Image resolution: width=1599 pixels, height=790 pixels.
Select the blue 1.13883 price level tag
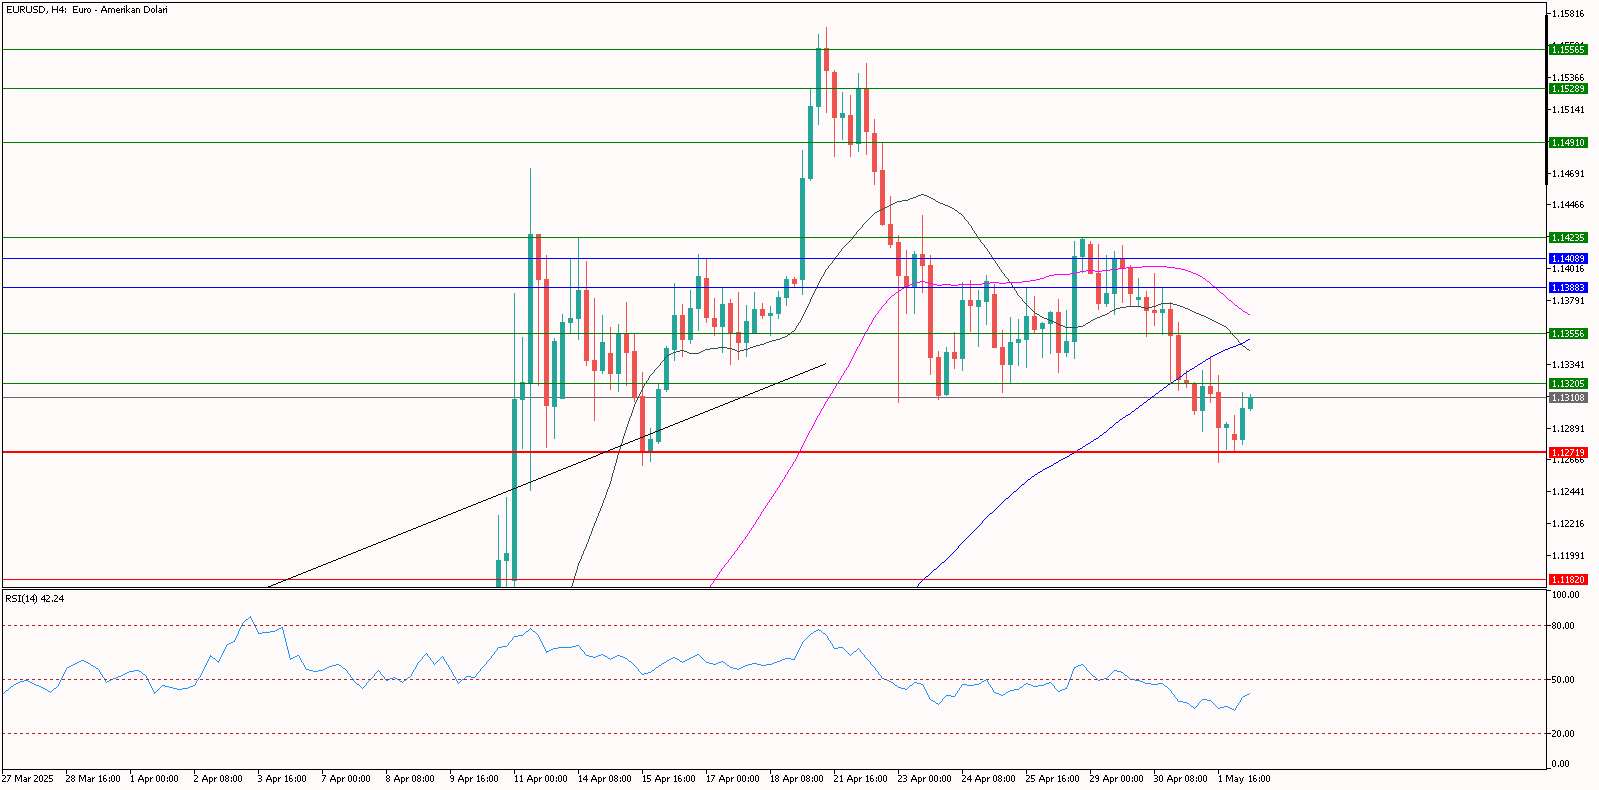pos(1567,287)
